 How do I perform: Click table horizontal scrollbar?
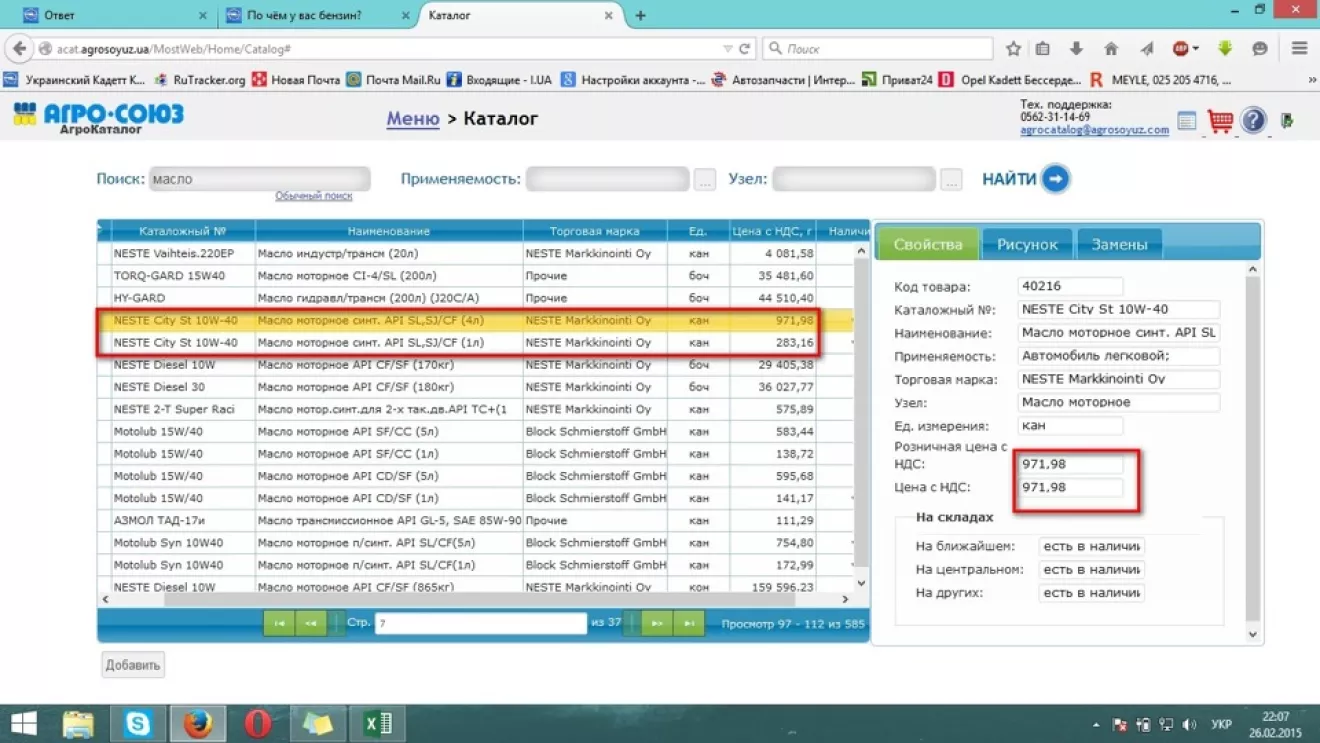475,599
